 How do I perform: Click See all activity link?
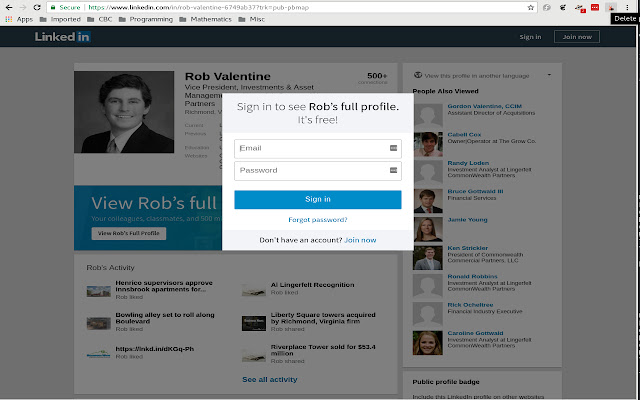point(269,379)
